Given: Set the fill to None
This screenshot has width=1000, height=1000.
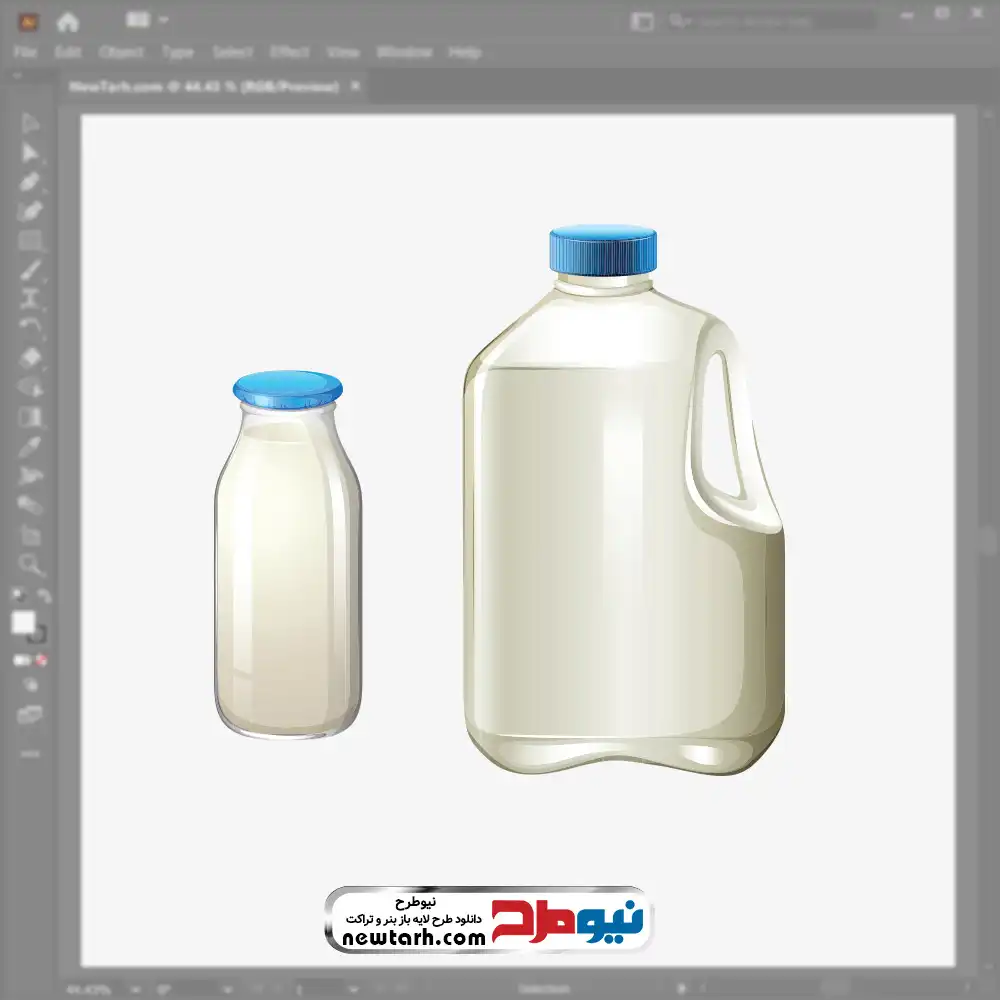Looking at the screenshot, I should click(x=42, y=660).
